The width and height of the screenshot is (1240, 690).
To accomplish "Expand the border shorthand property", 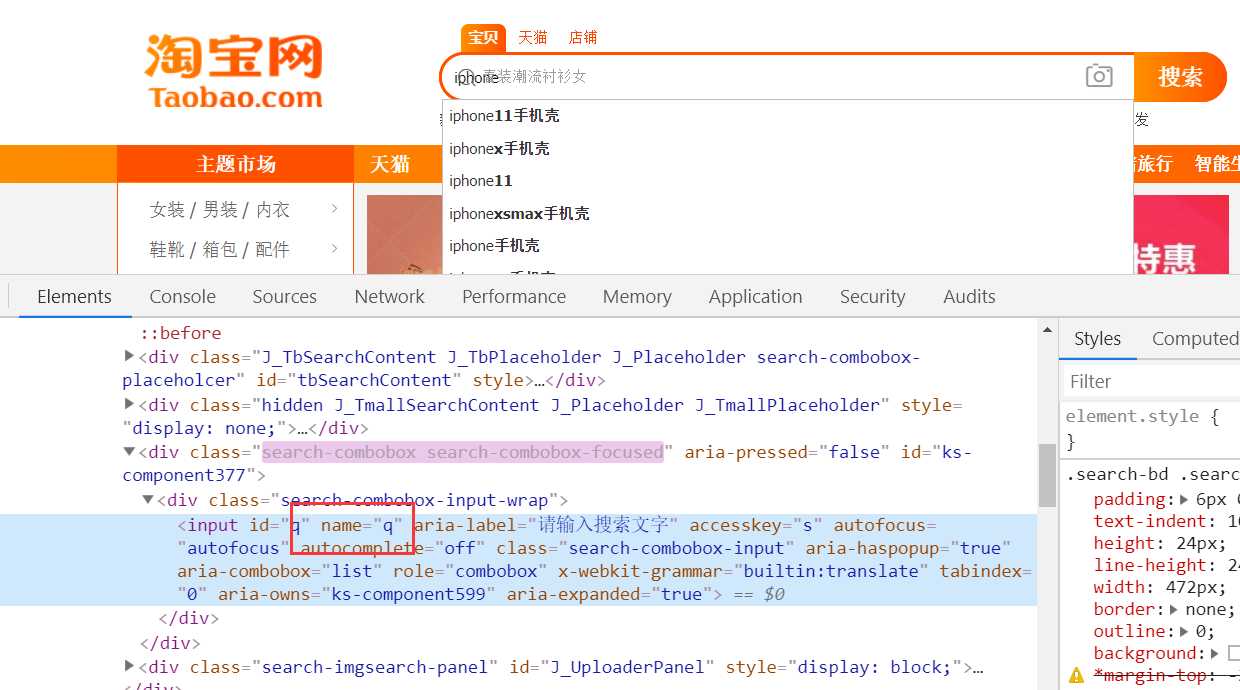I will click(1174, 609).
